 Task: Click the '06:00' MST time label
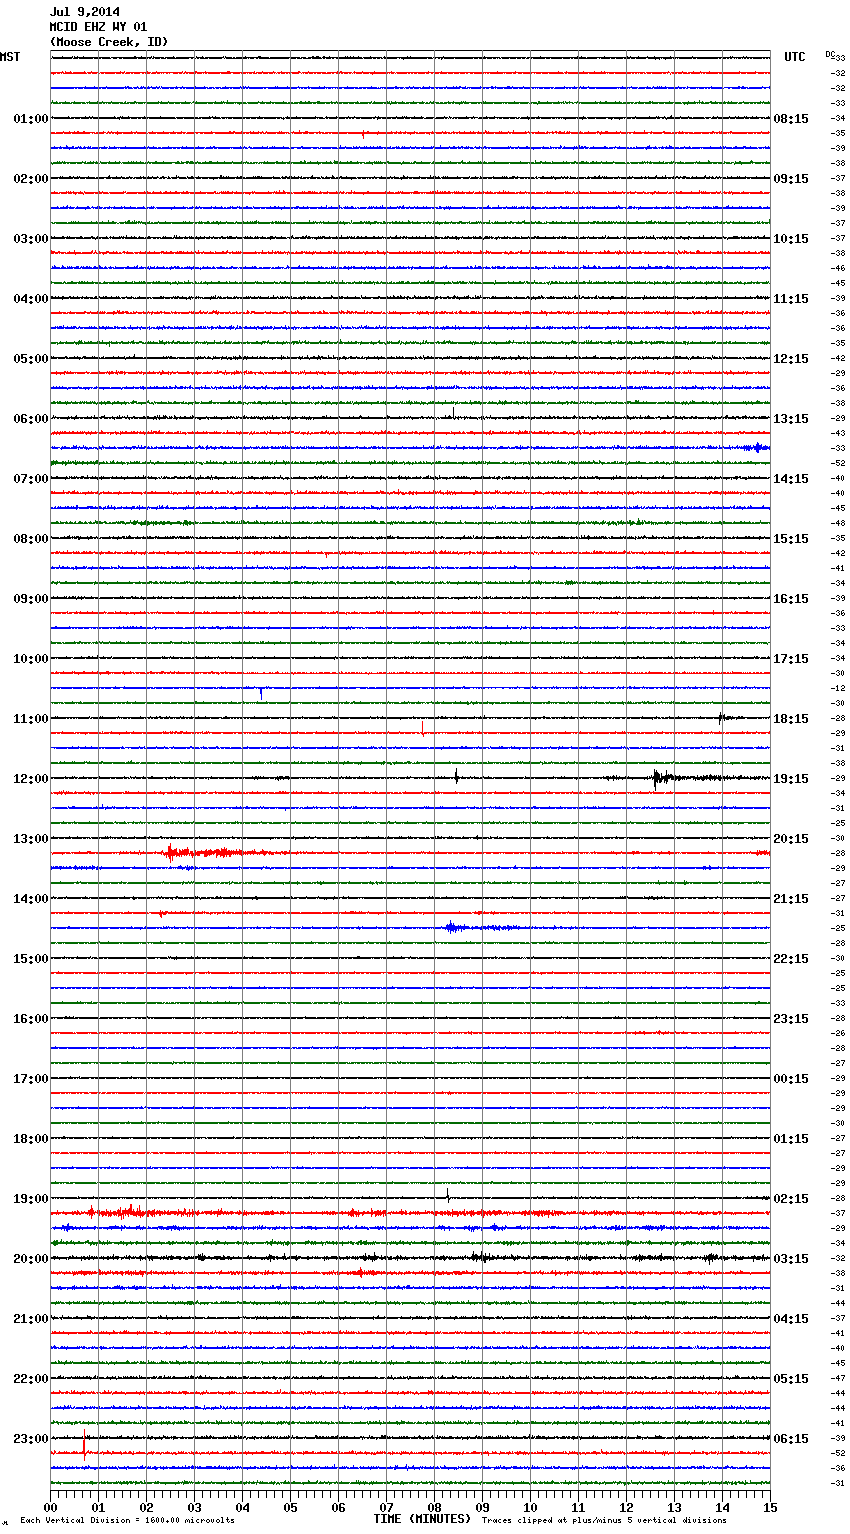pos(31,419)
